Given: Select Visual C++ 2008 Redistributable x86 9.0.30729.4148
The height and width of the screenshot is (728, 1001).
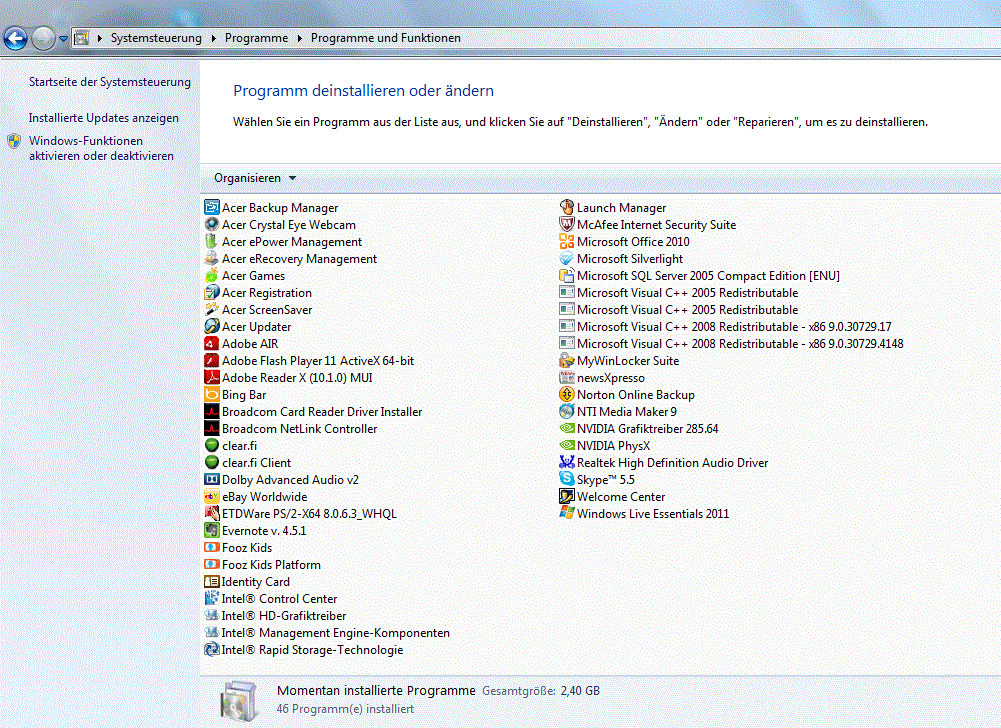Looking at the screenshot, I should pos(732,343).
